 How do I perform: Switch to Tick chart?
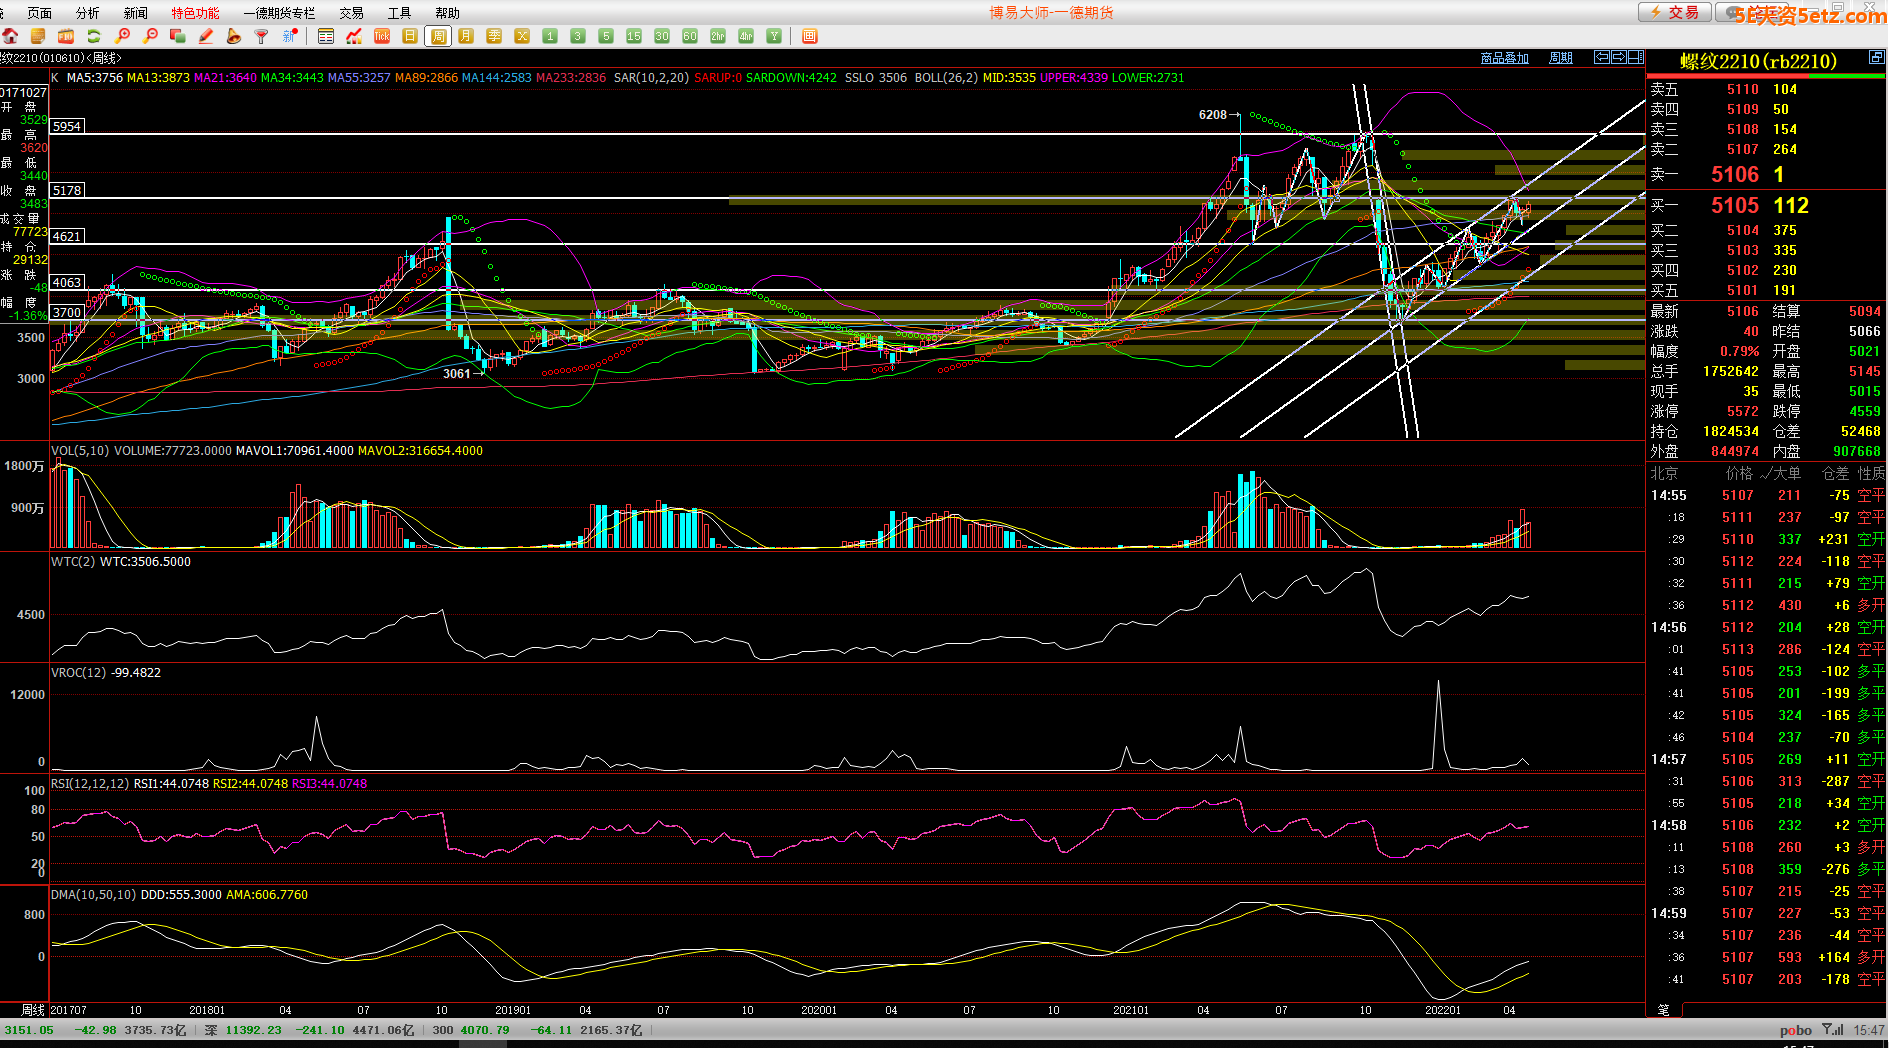coord(382,36)
